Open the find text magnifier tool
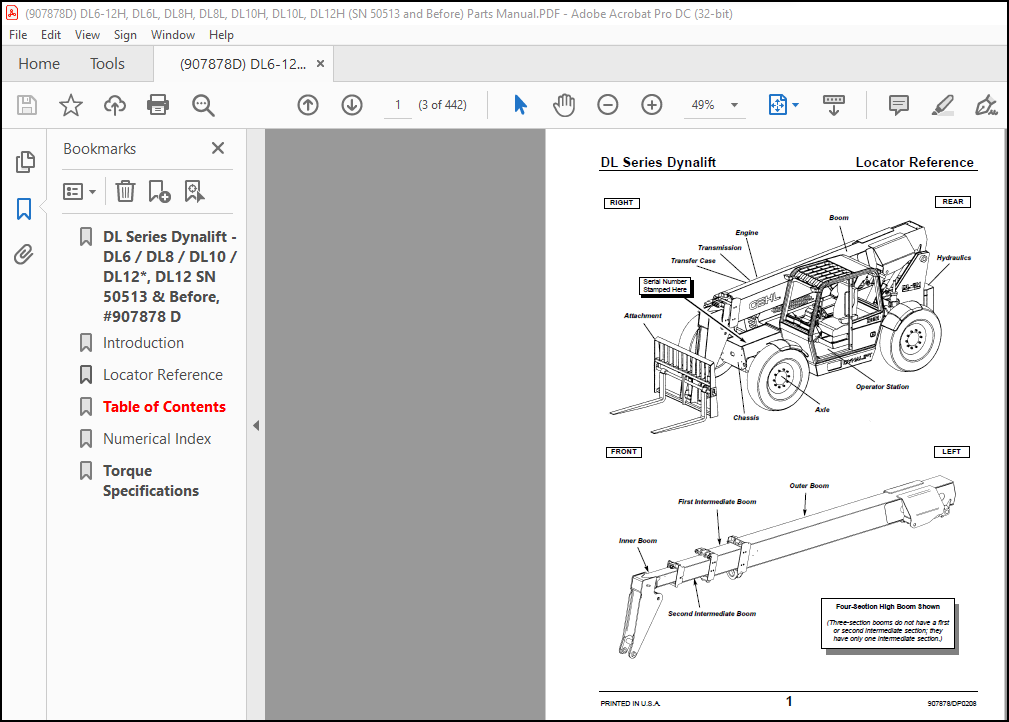This screenshot has width=1009, height=722. point(203,105)
